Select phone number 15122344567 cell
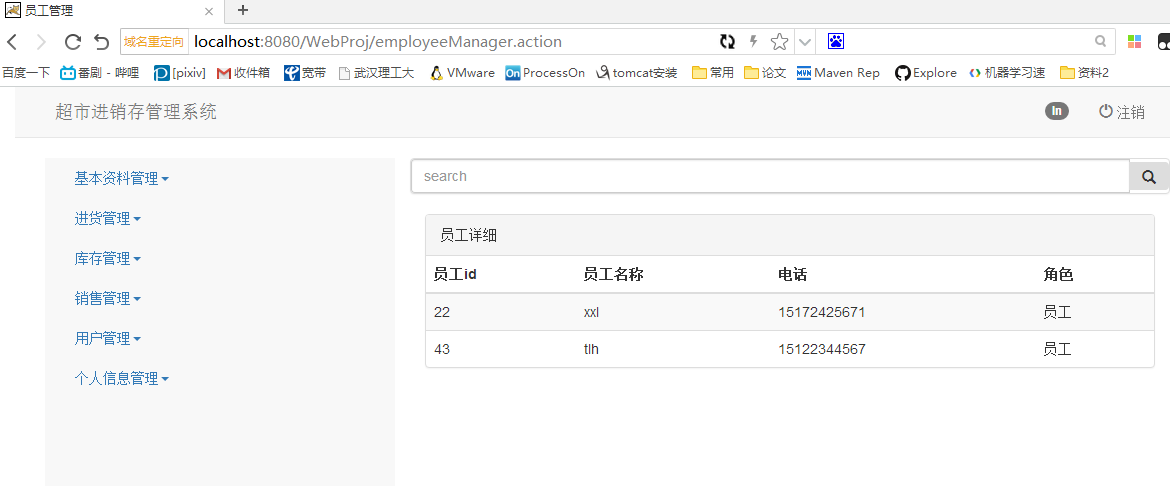Screen dimensions: 1170x486 click(822, 349)
